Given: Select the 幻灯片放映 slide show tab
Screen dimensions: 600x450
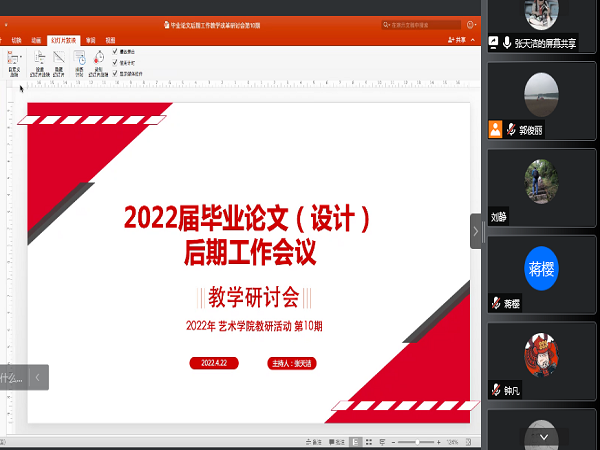Looking at the screenshot, I should coord(64,40).
